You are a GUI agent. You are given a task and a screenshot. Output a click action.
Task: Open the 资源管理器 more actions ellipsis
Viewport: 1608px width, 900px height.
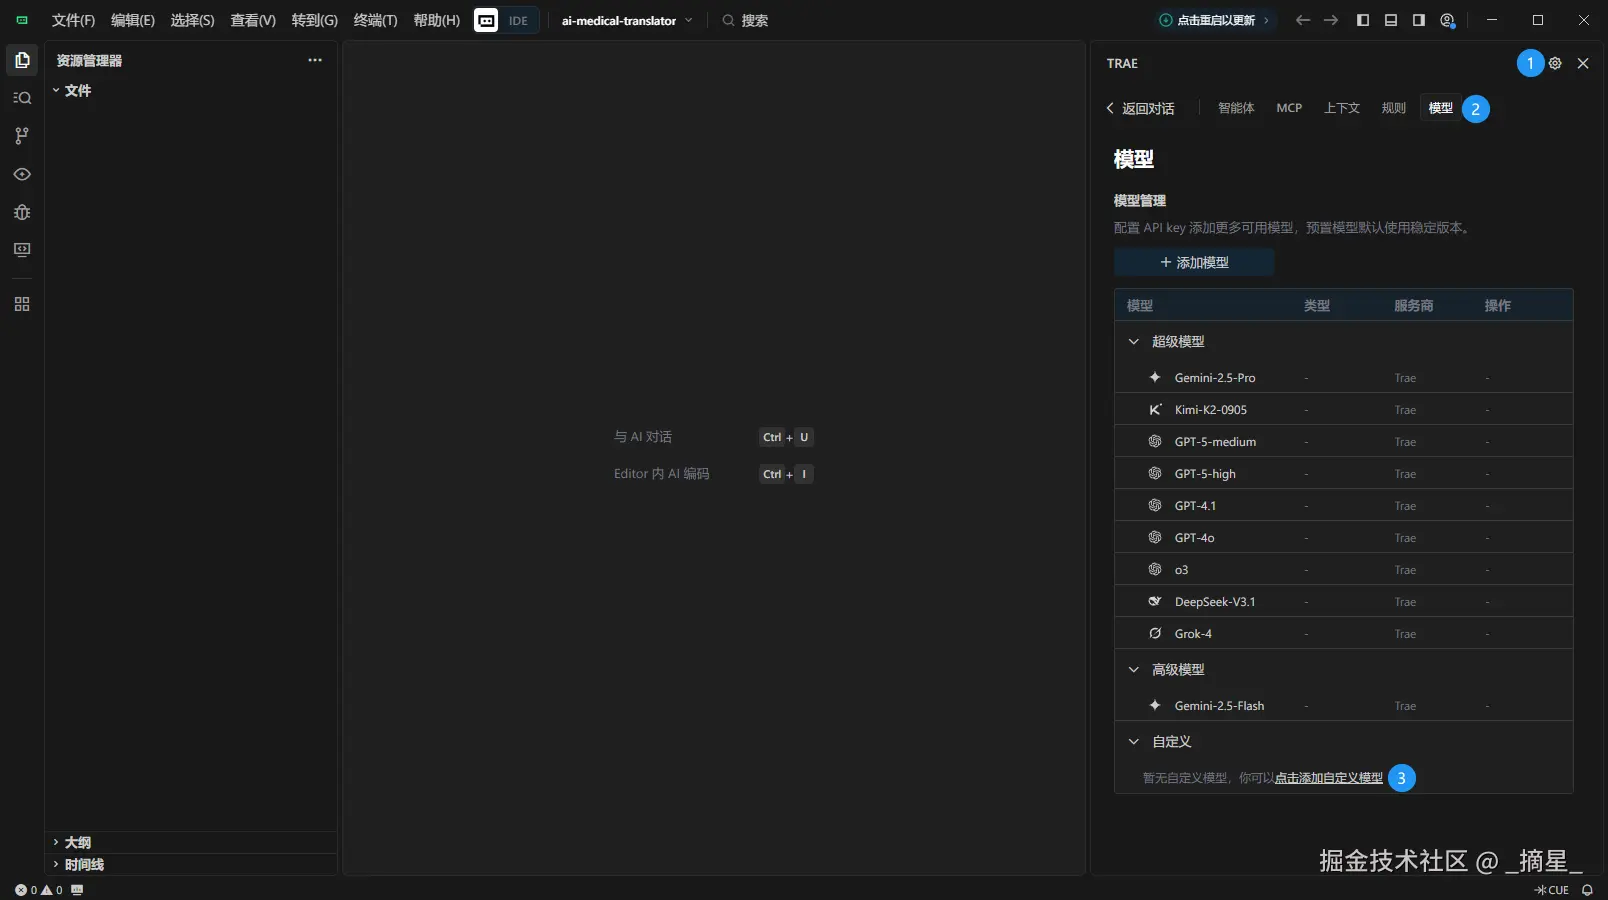click(315, 60)
